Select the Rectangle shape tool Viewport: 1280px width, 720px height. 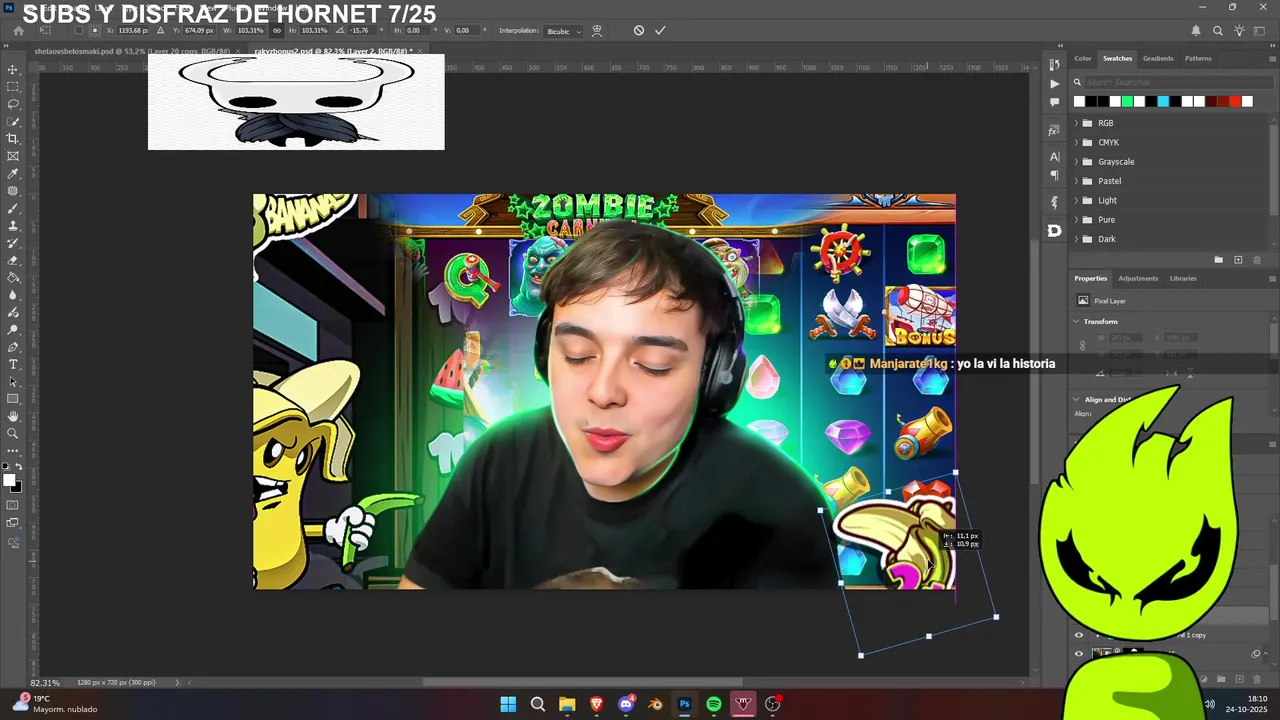click(13, 399)
